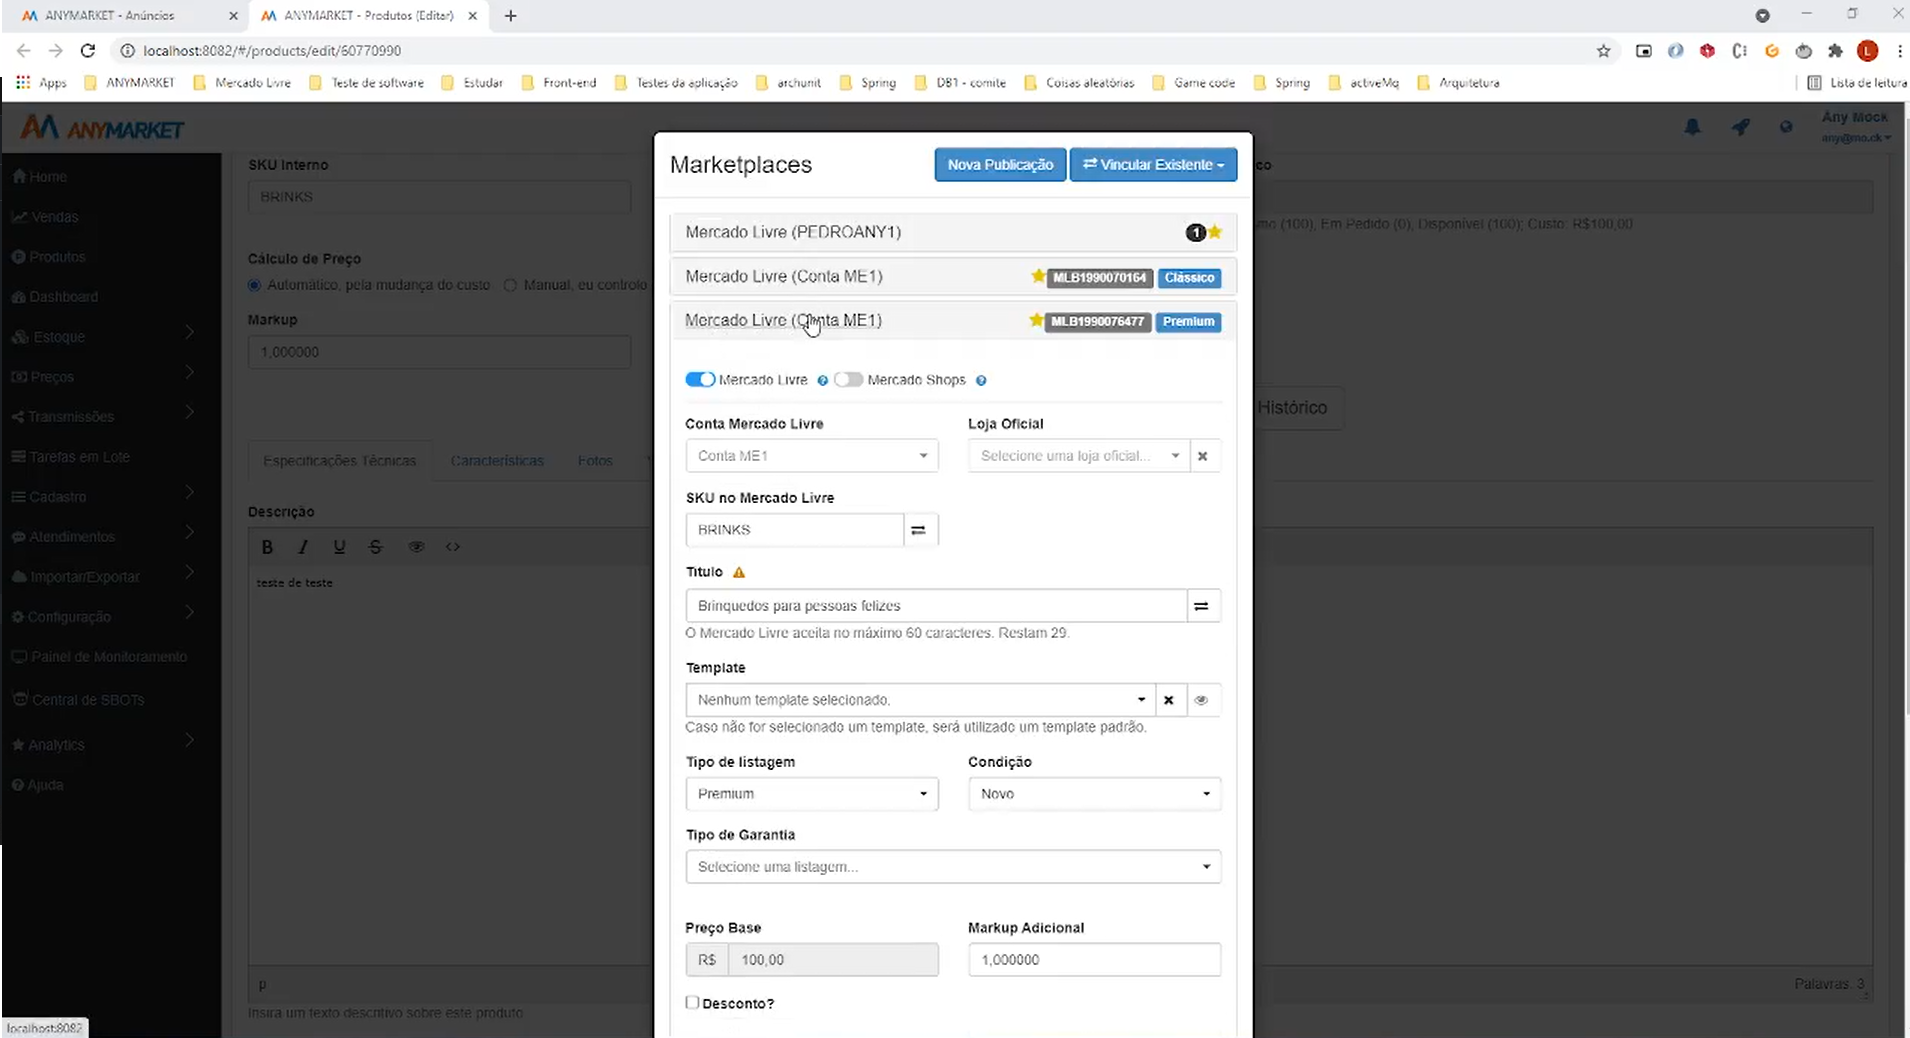This screenshot has height=1038, width=1910.
Task: Select Automático price calculation radio
Action: [x=254, y=285]
